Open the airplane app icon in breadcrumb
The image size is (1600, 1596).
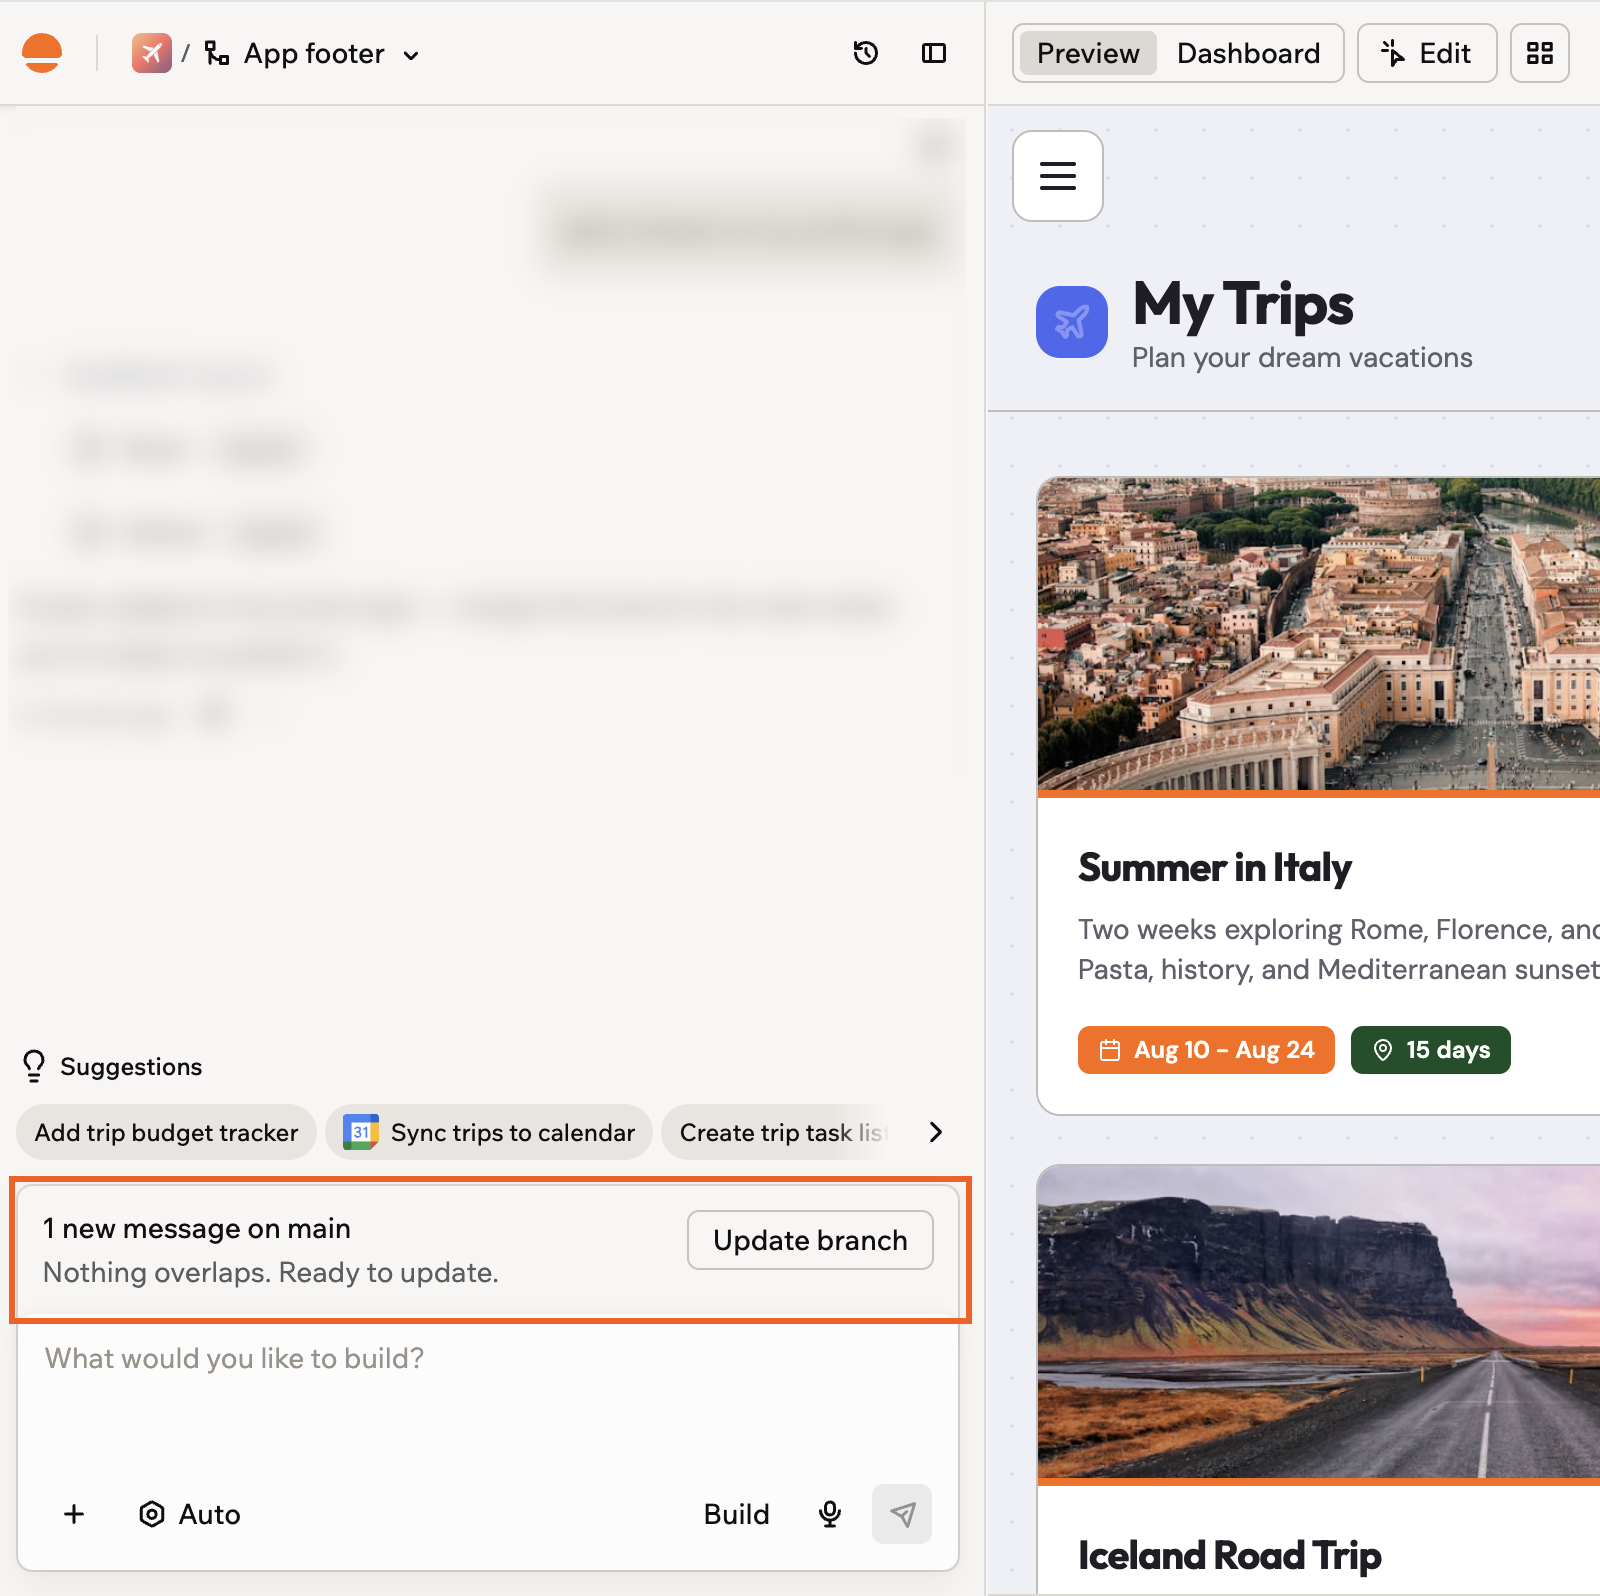point(151,53)
